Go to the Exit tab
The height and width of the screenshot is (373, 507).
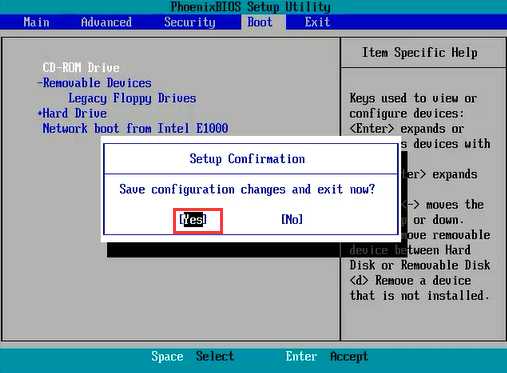pos(317,22)
